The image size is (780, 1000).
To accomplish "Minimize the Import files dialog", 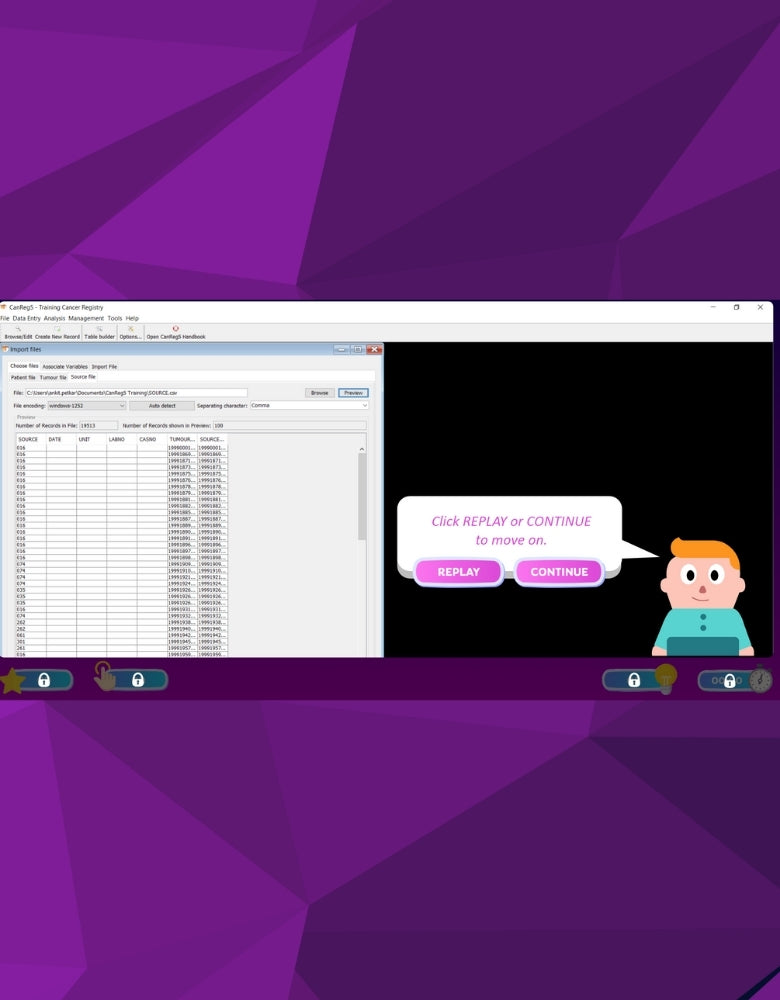I will click(341, 349).
